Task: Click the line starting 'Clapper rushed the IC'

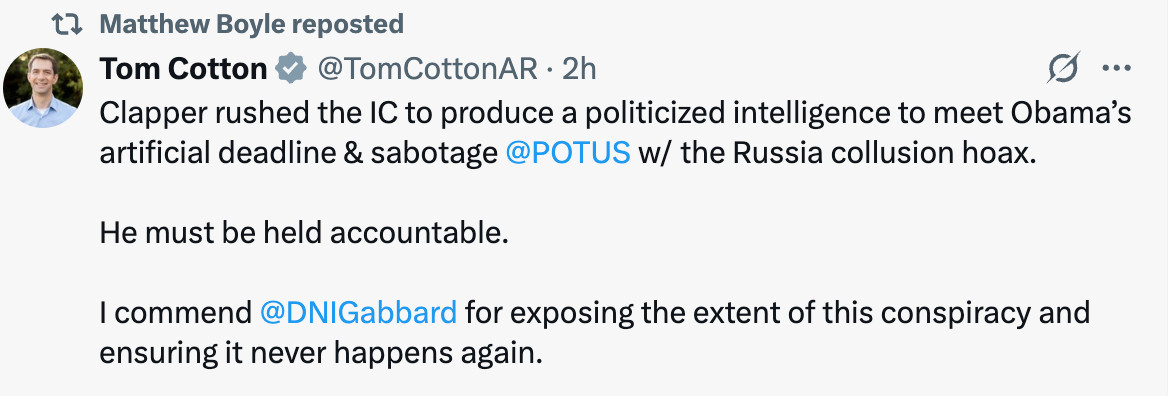Action: coord(615,113)
